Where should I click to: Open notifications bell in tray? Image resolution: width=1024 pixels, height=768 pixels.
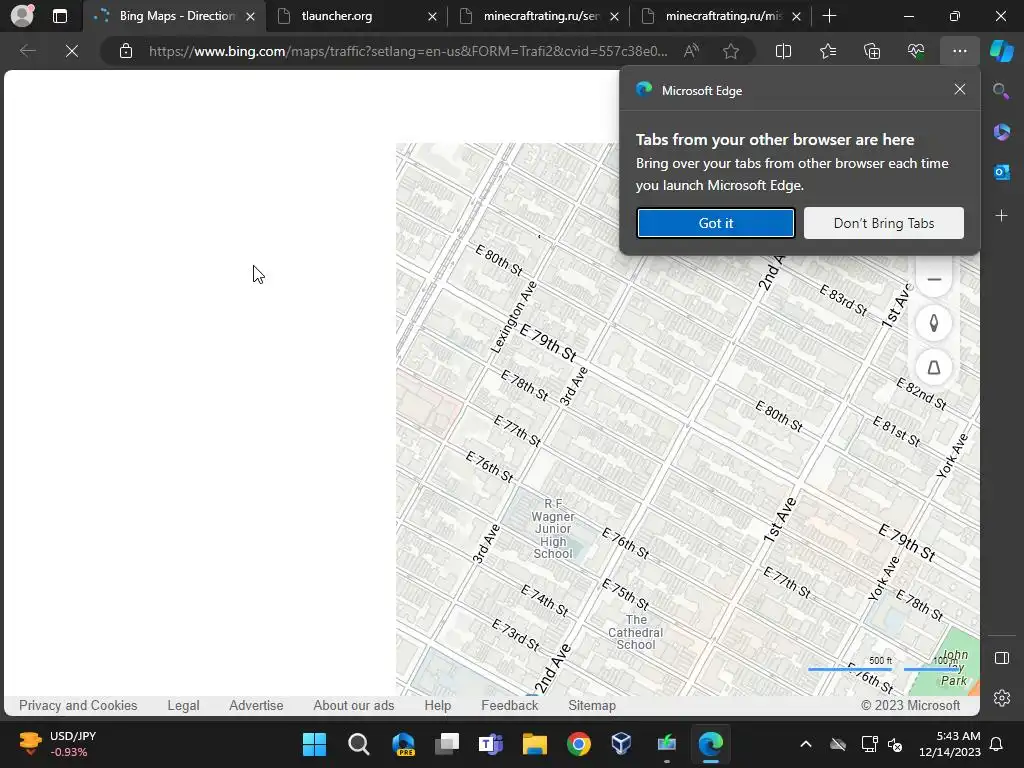click(x=996, y=744)
